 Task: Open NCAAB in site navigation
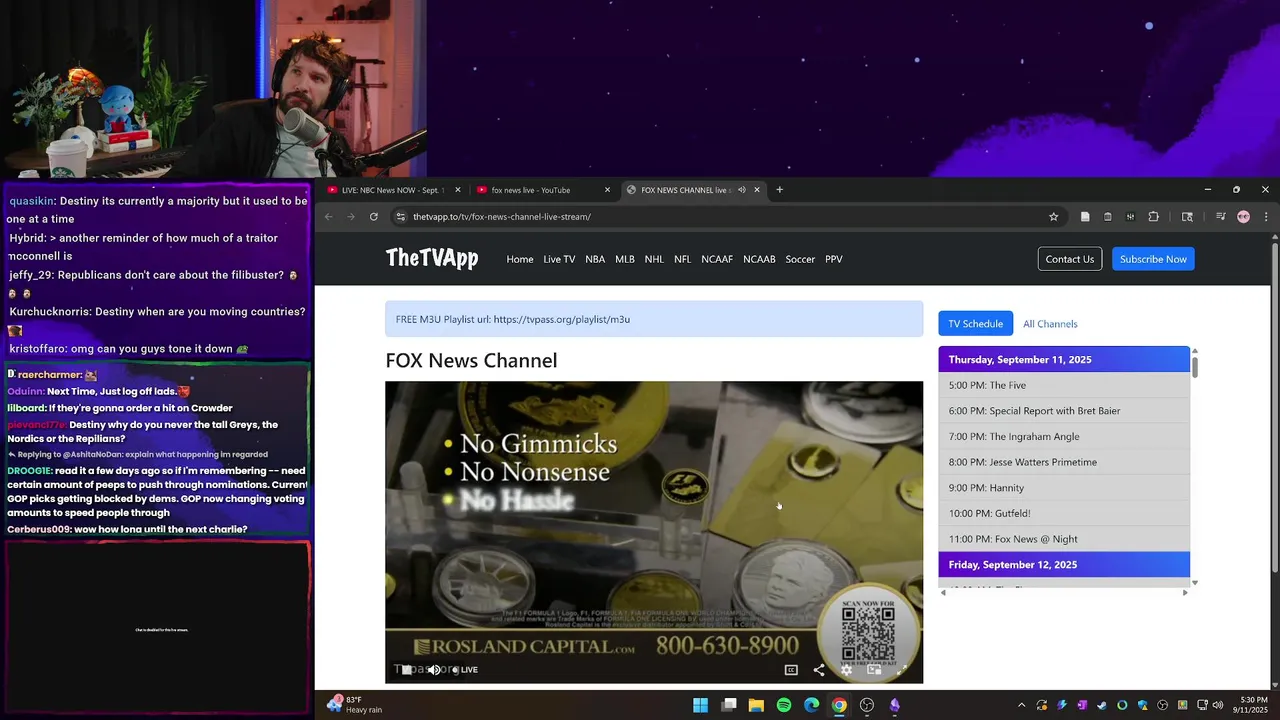click(x=759, y=259)
